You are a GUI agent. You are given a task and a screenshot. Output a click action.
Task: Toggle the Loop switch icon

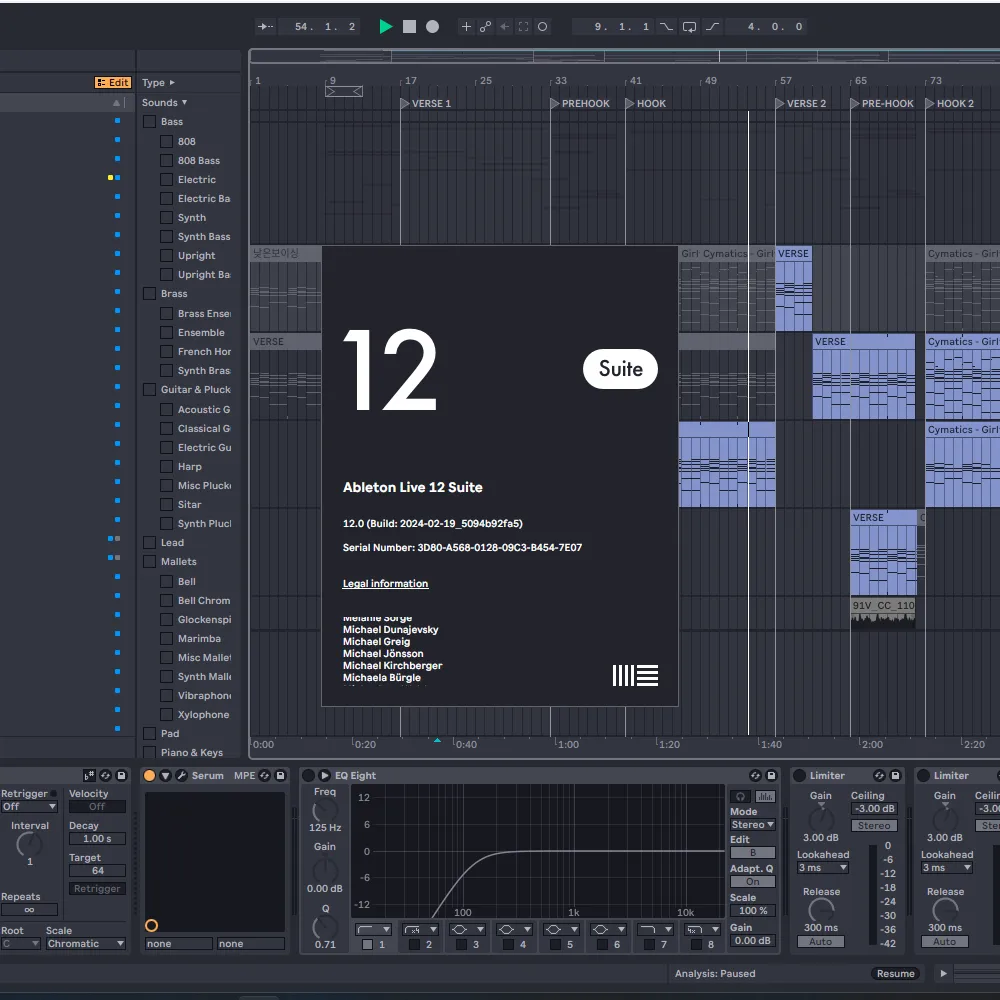tap(689, 27)
